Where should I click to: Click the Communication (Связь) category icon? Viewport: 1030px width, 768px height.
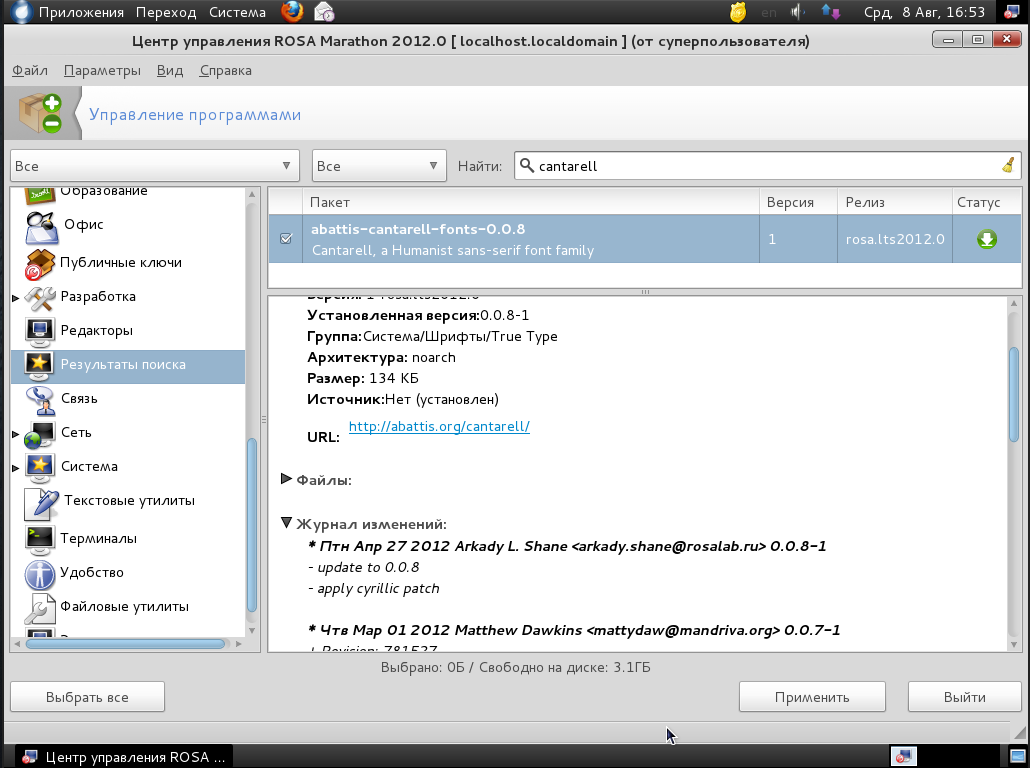39,400
